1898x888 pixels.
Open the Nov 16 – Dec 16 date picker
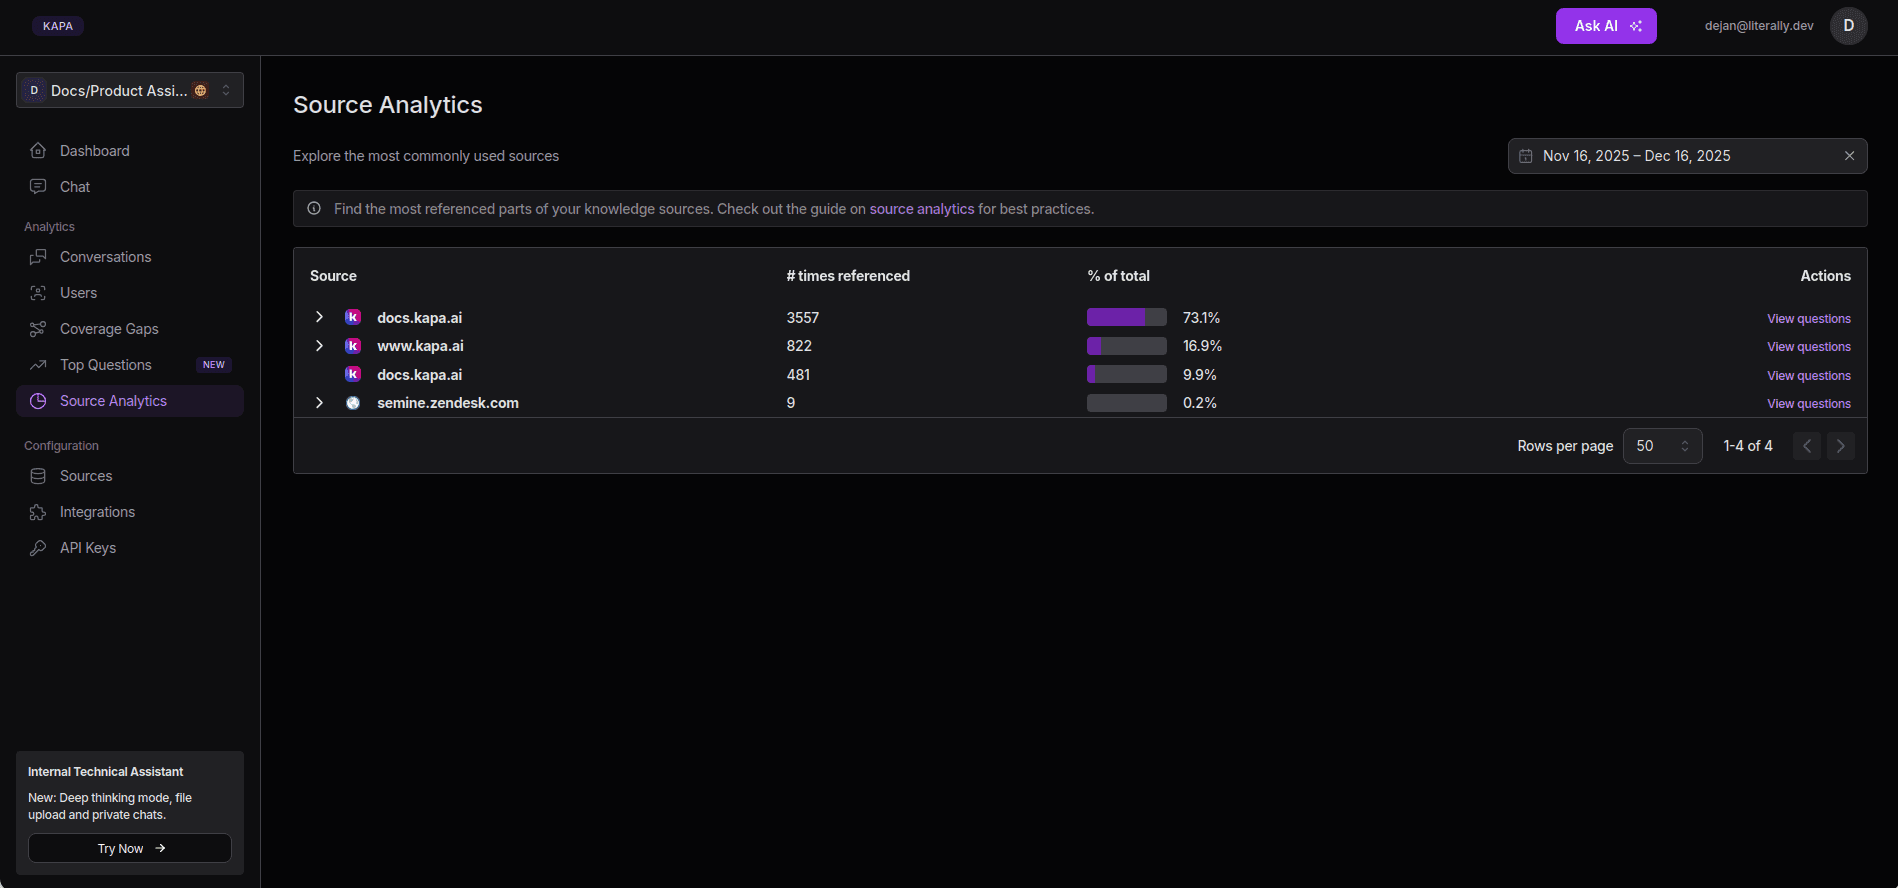[1687, 156]
